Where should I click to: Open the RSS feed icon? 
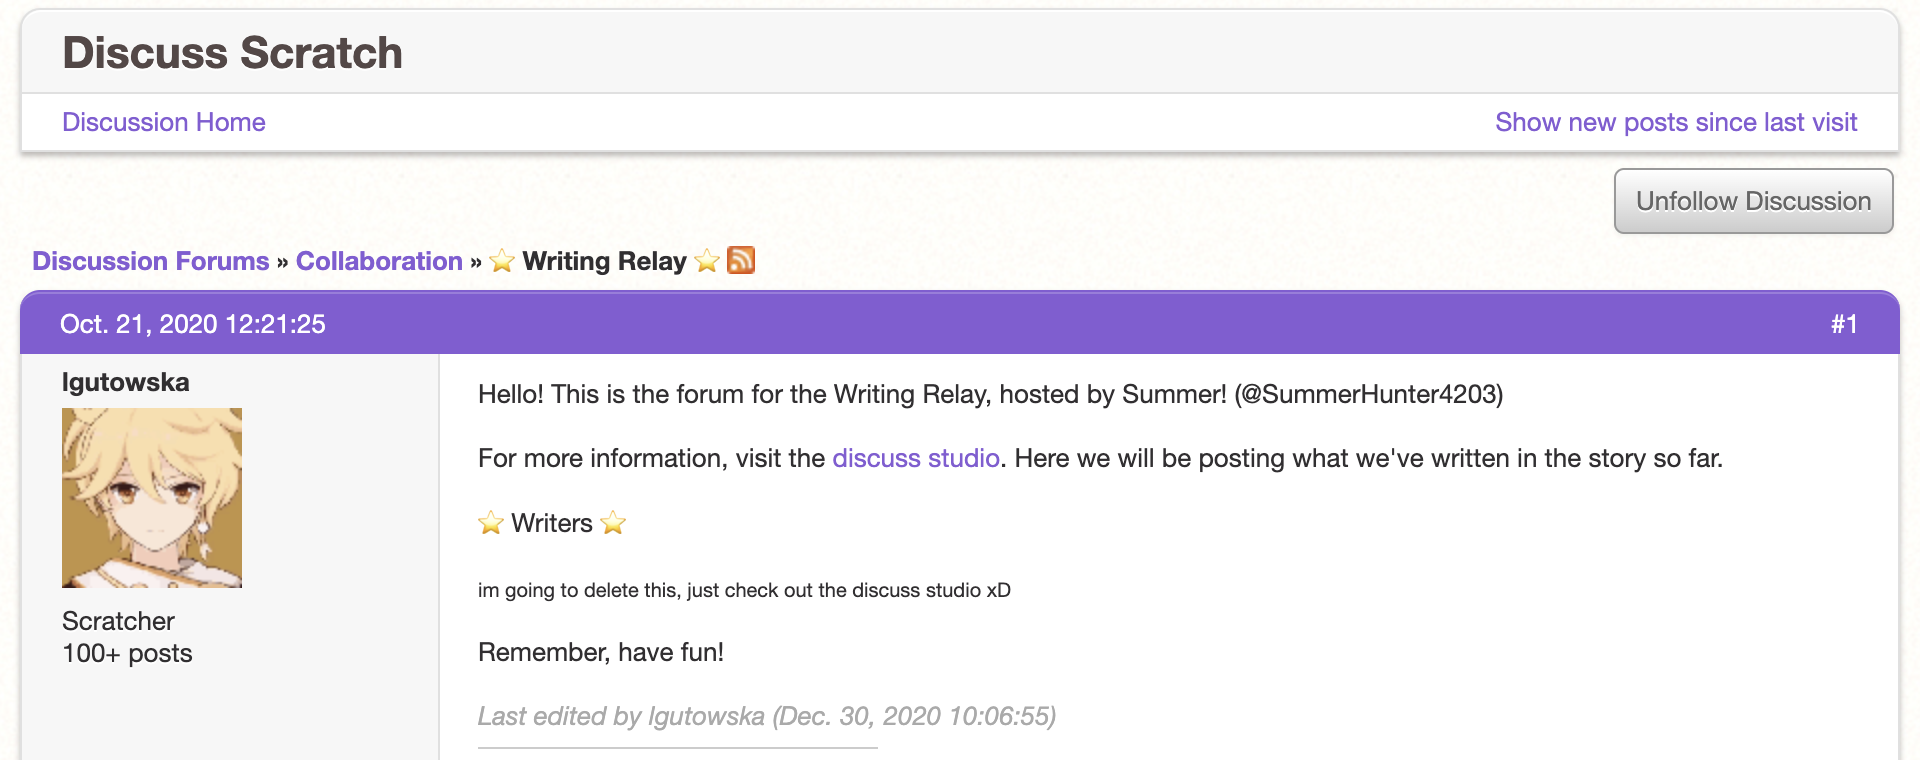[741, 260]
